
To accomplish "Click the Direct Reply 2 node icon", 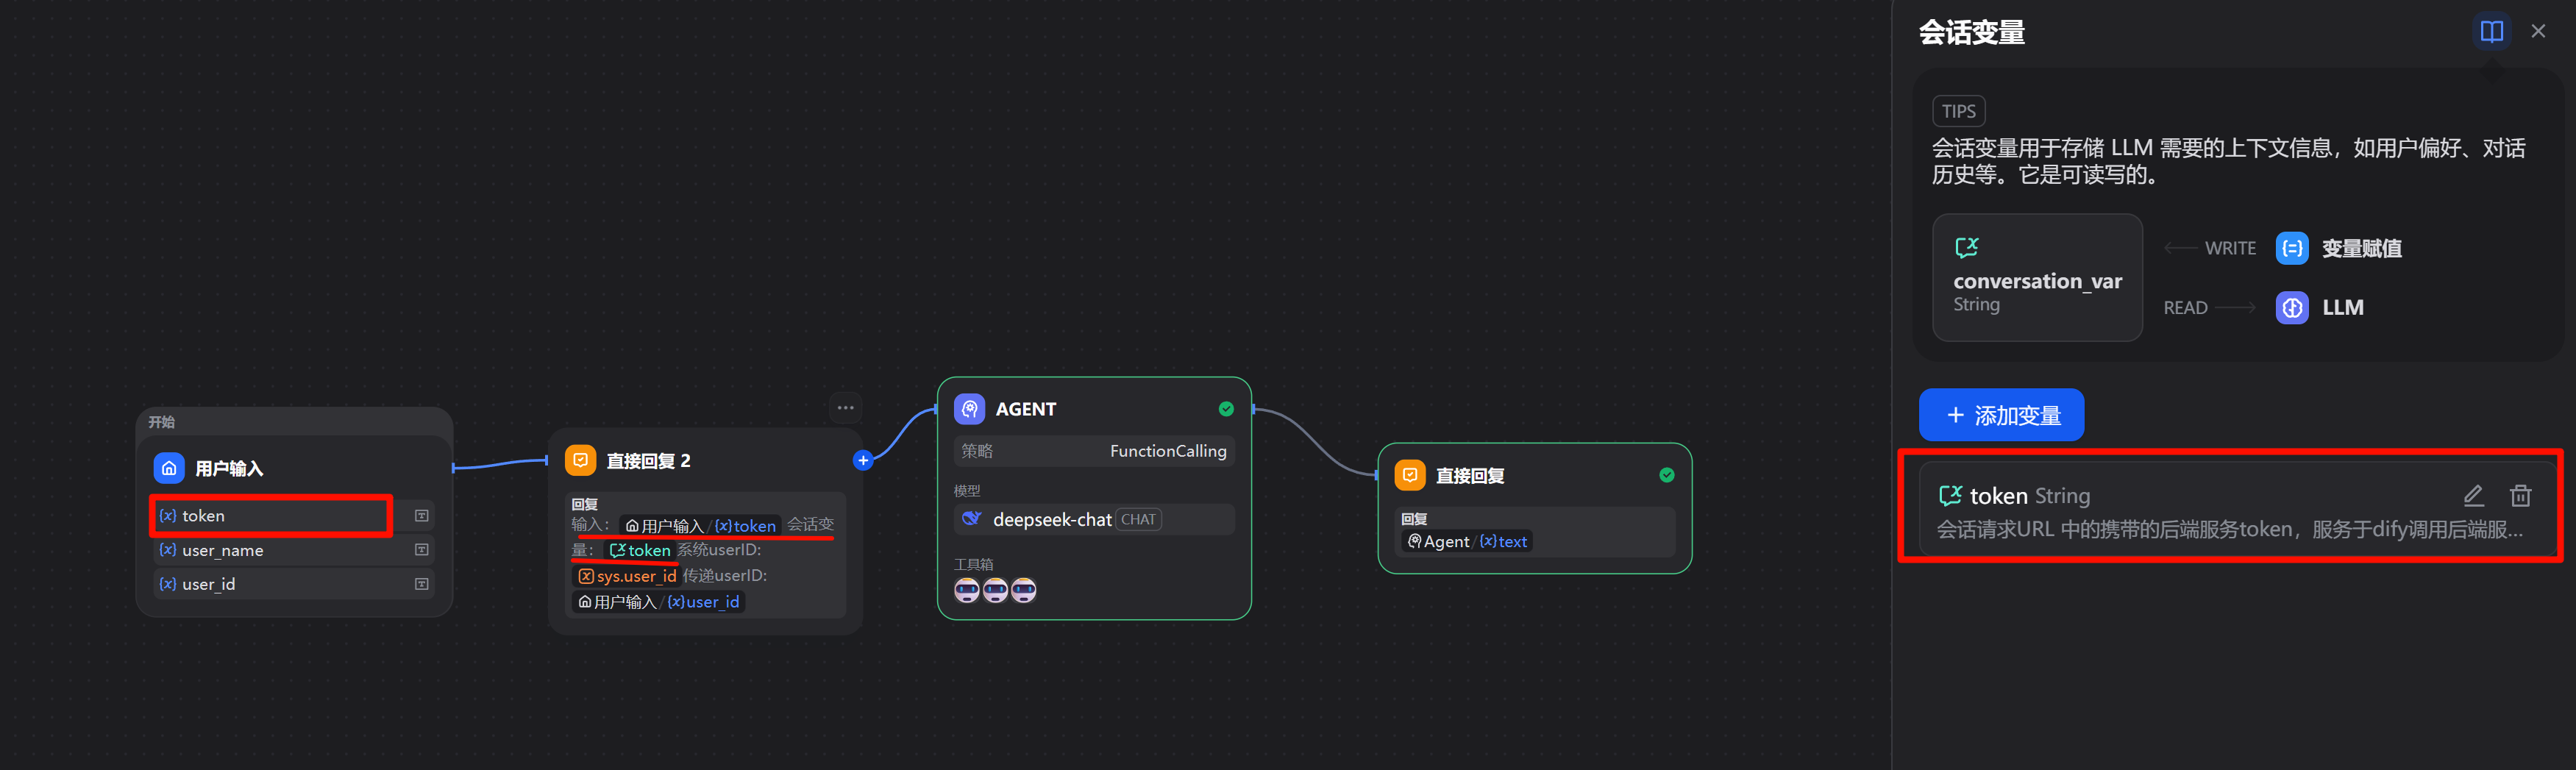I will [x=580, y=460].
